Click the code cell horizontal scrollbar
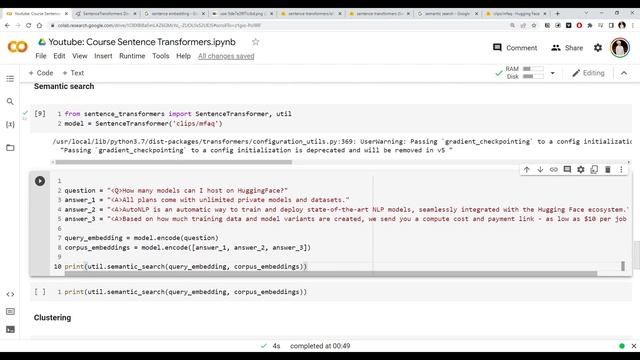 pos(331,273)
